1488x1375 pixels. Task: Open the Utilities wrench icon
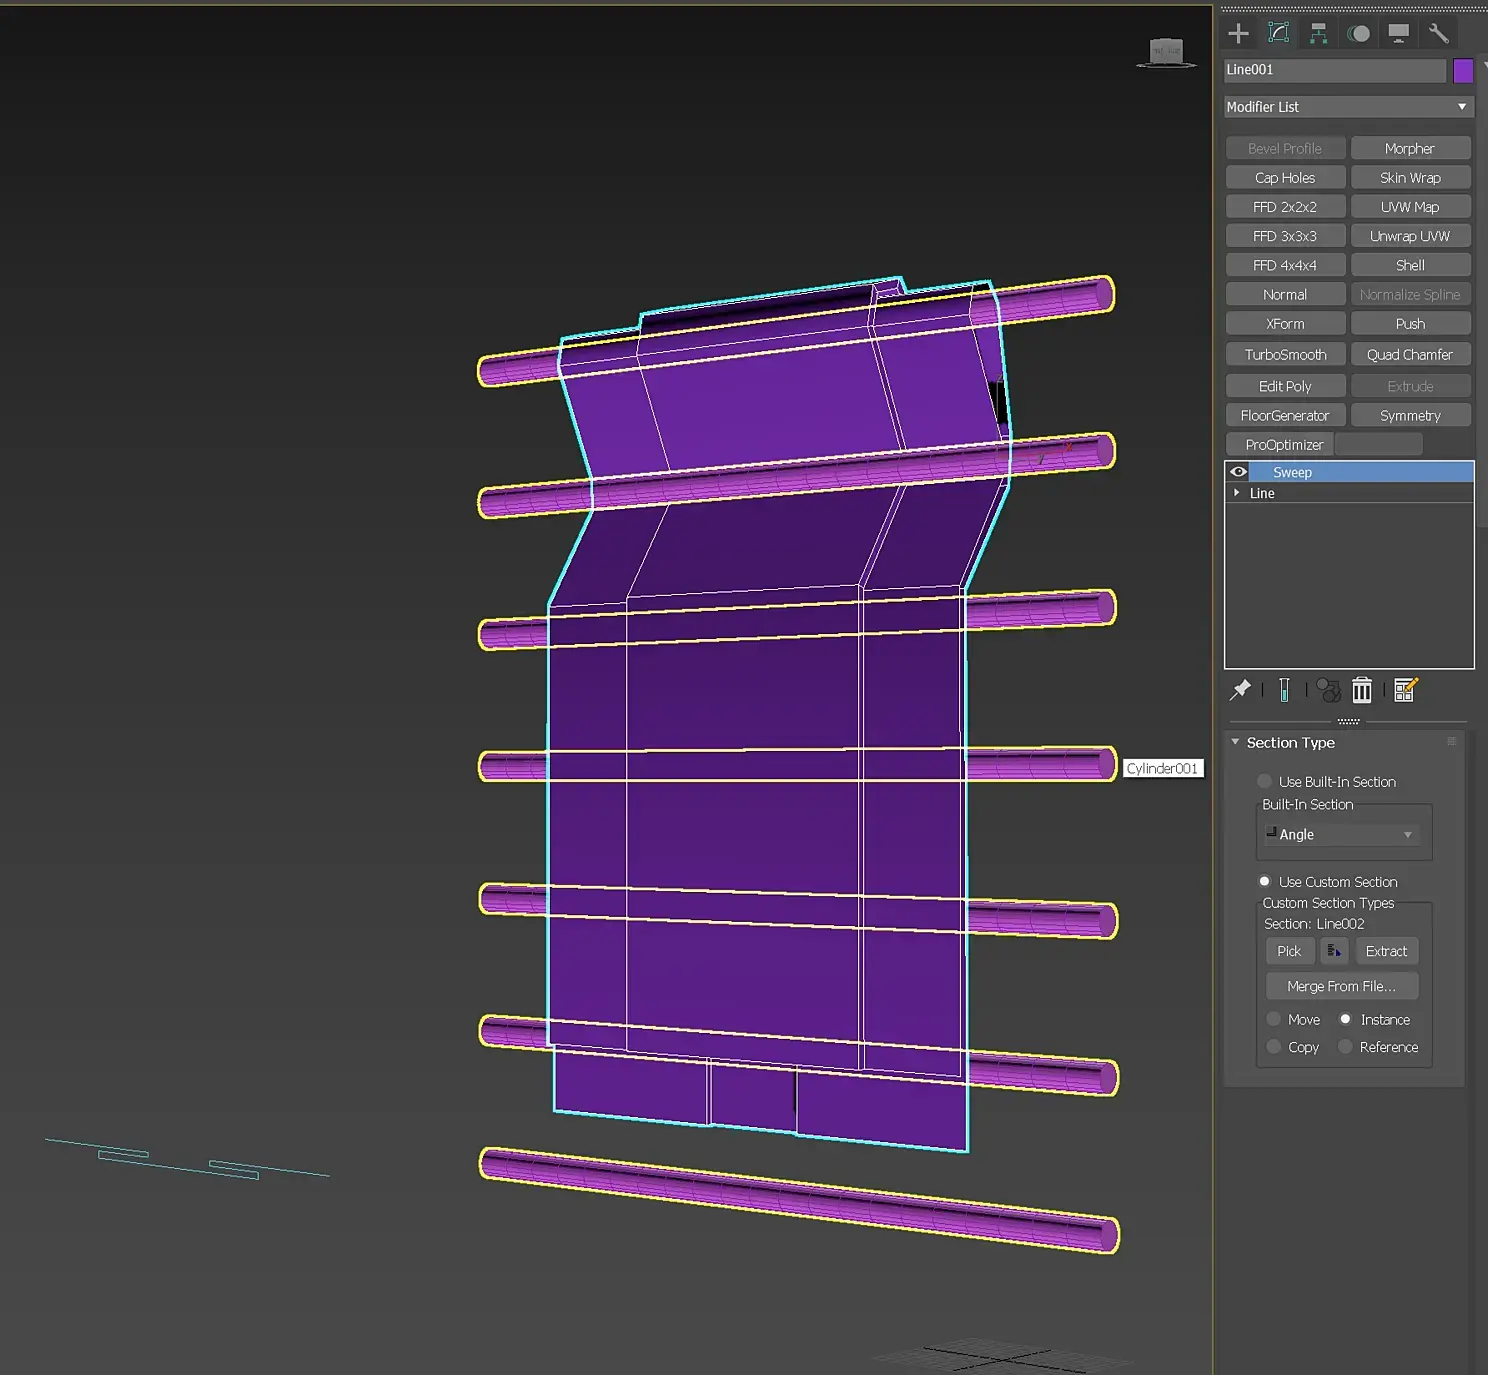click(1438, 34)
